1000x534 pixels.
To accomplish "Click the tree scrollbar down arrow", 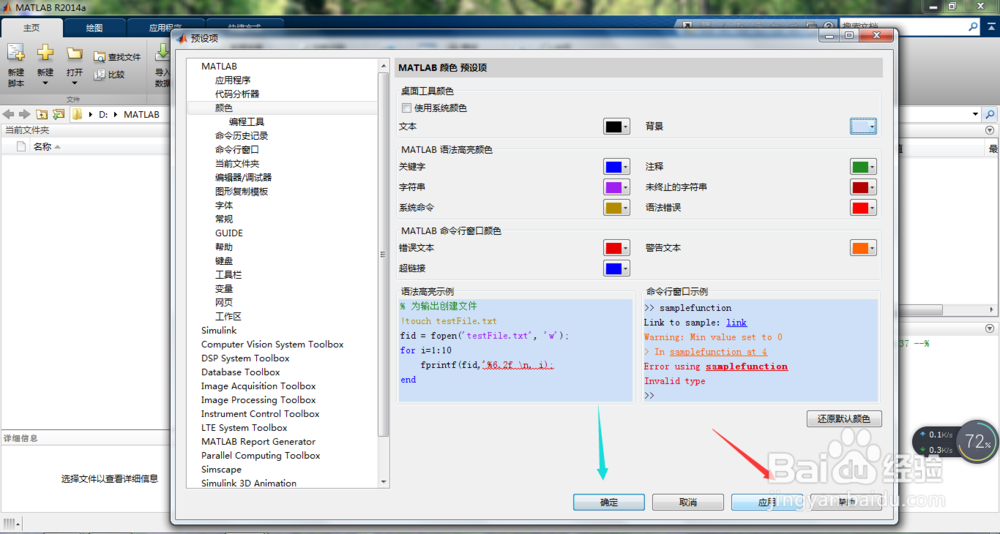I will pyautogui.click(x=383, y=482).
